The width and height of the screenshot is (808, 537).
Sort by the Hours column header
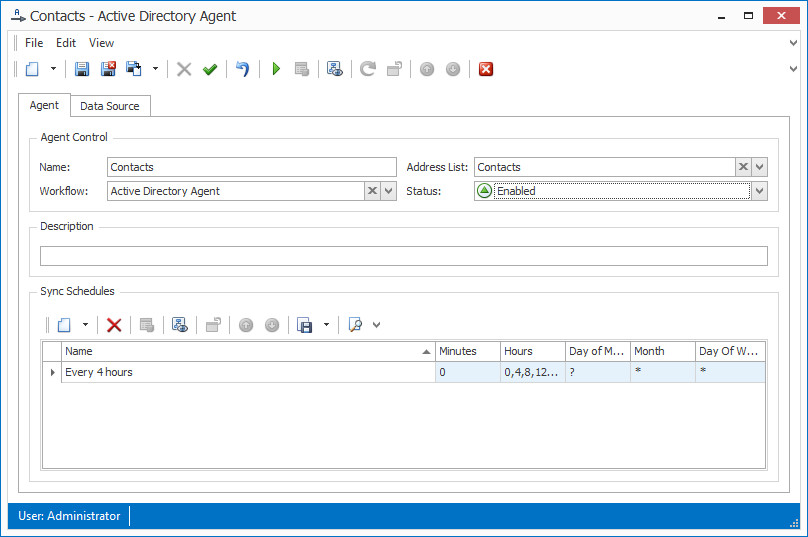tap(533, 351)
